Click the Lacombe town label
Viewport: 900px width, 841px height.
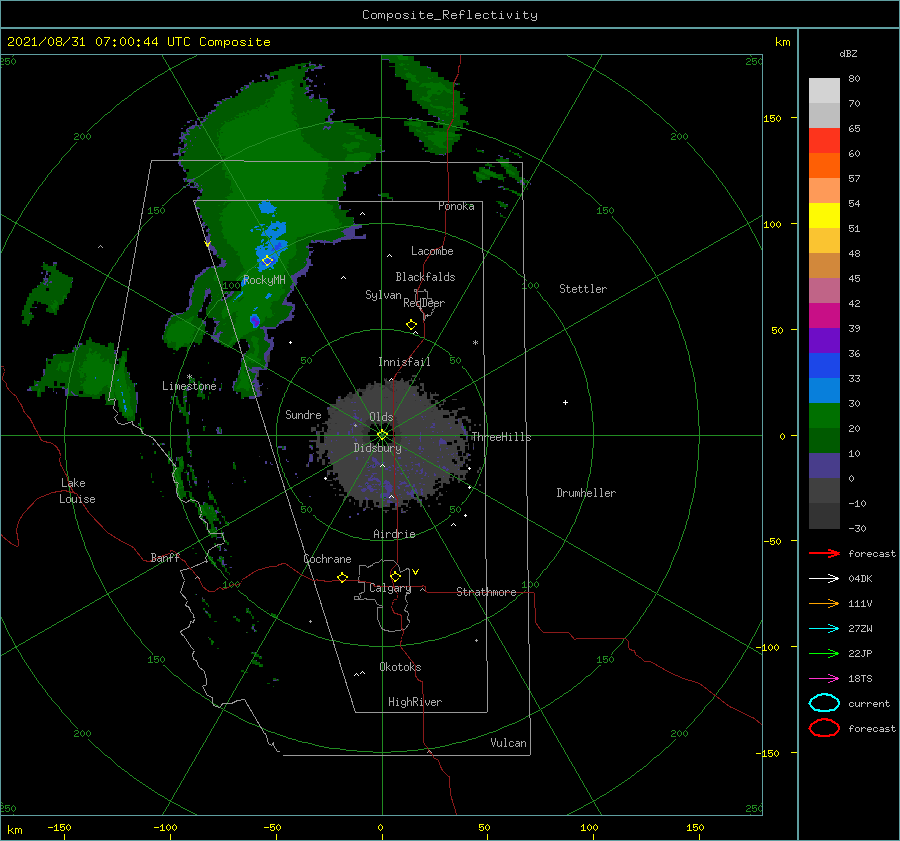click(432, 251)
